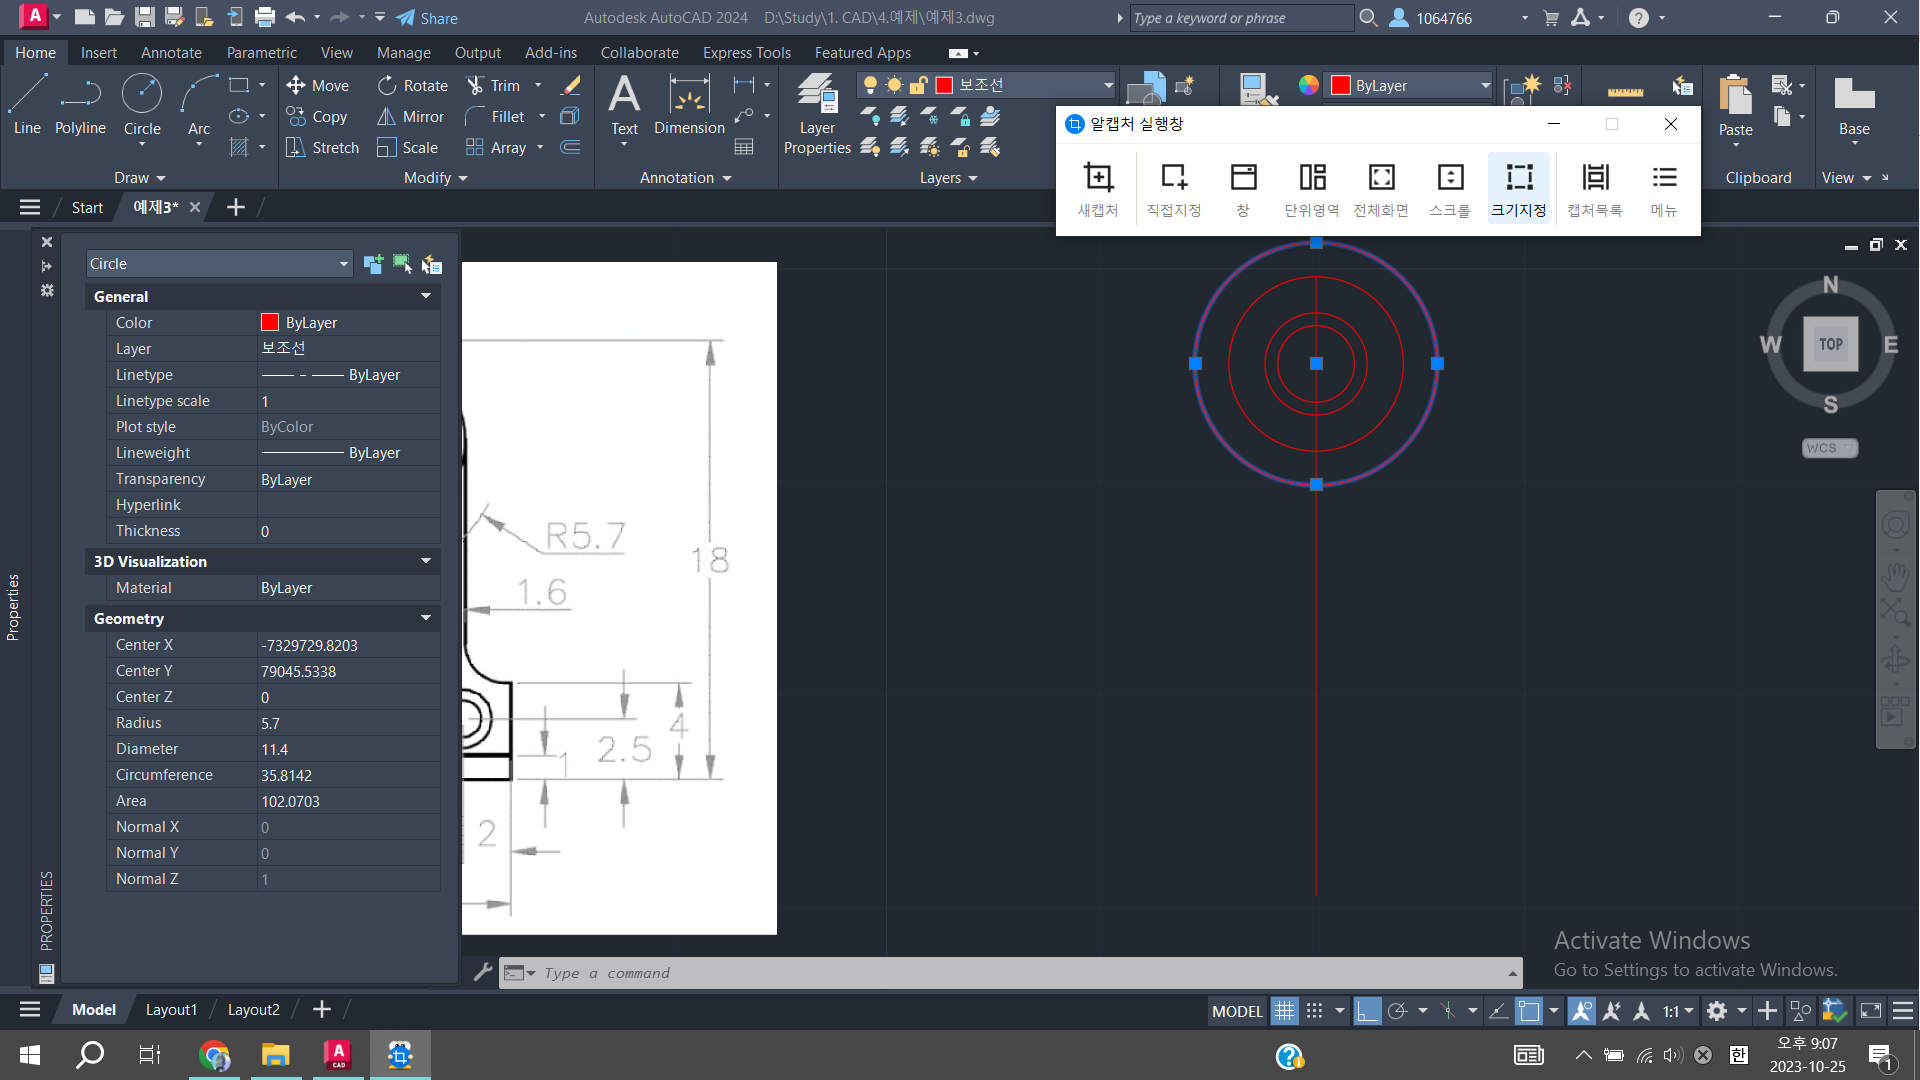Image resolution: width=1920 pixels, height=1080 pixels.
Task: Toggle object snap in status bar
Action: (1529, 1011)
